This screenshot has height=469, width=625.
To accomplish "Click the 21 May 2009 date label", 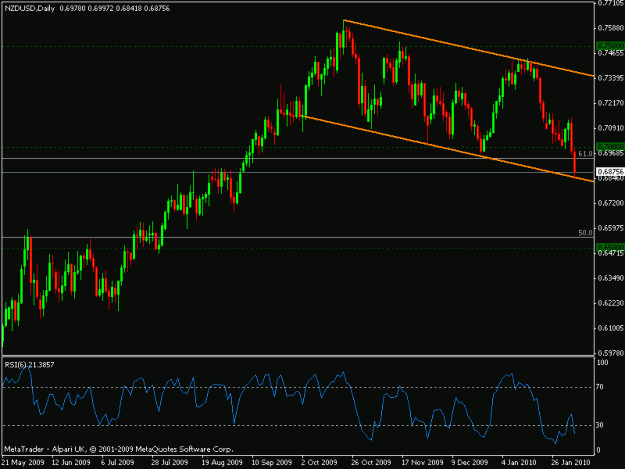I will click(x=23, y=463).
